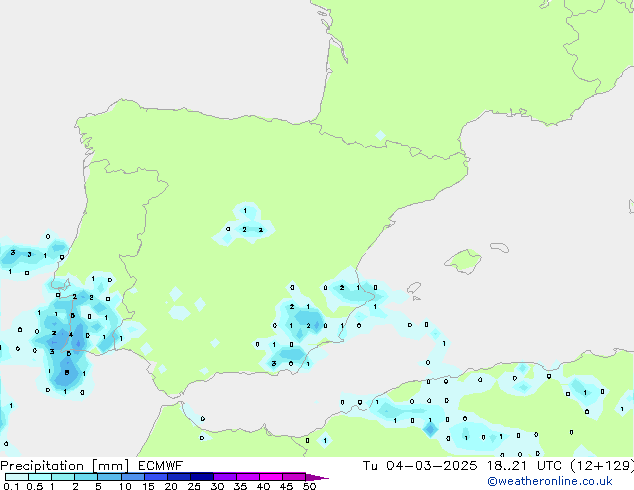Viewport: 634px width, 490px height.
Task: Click the '50' legend value label
Action: click(309, 486)
